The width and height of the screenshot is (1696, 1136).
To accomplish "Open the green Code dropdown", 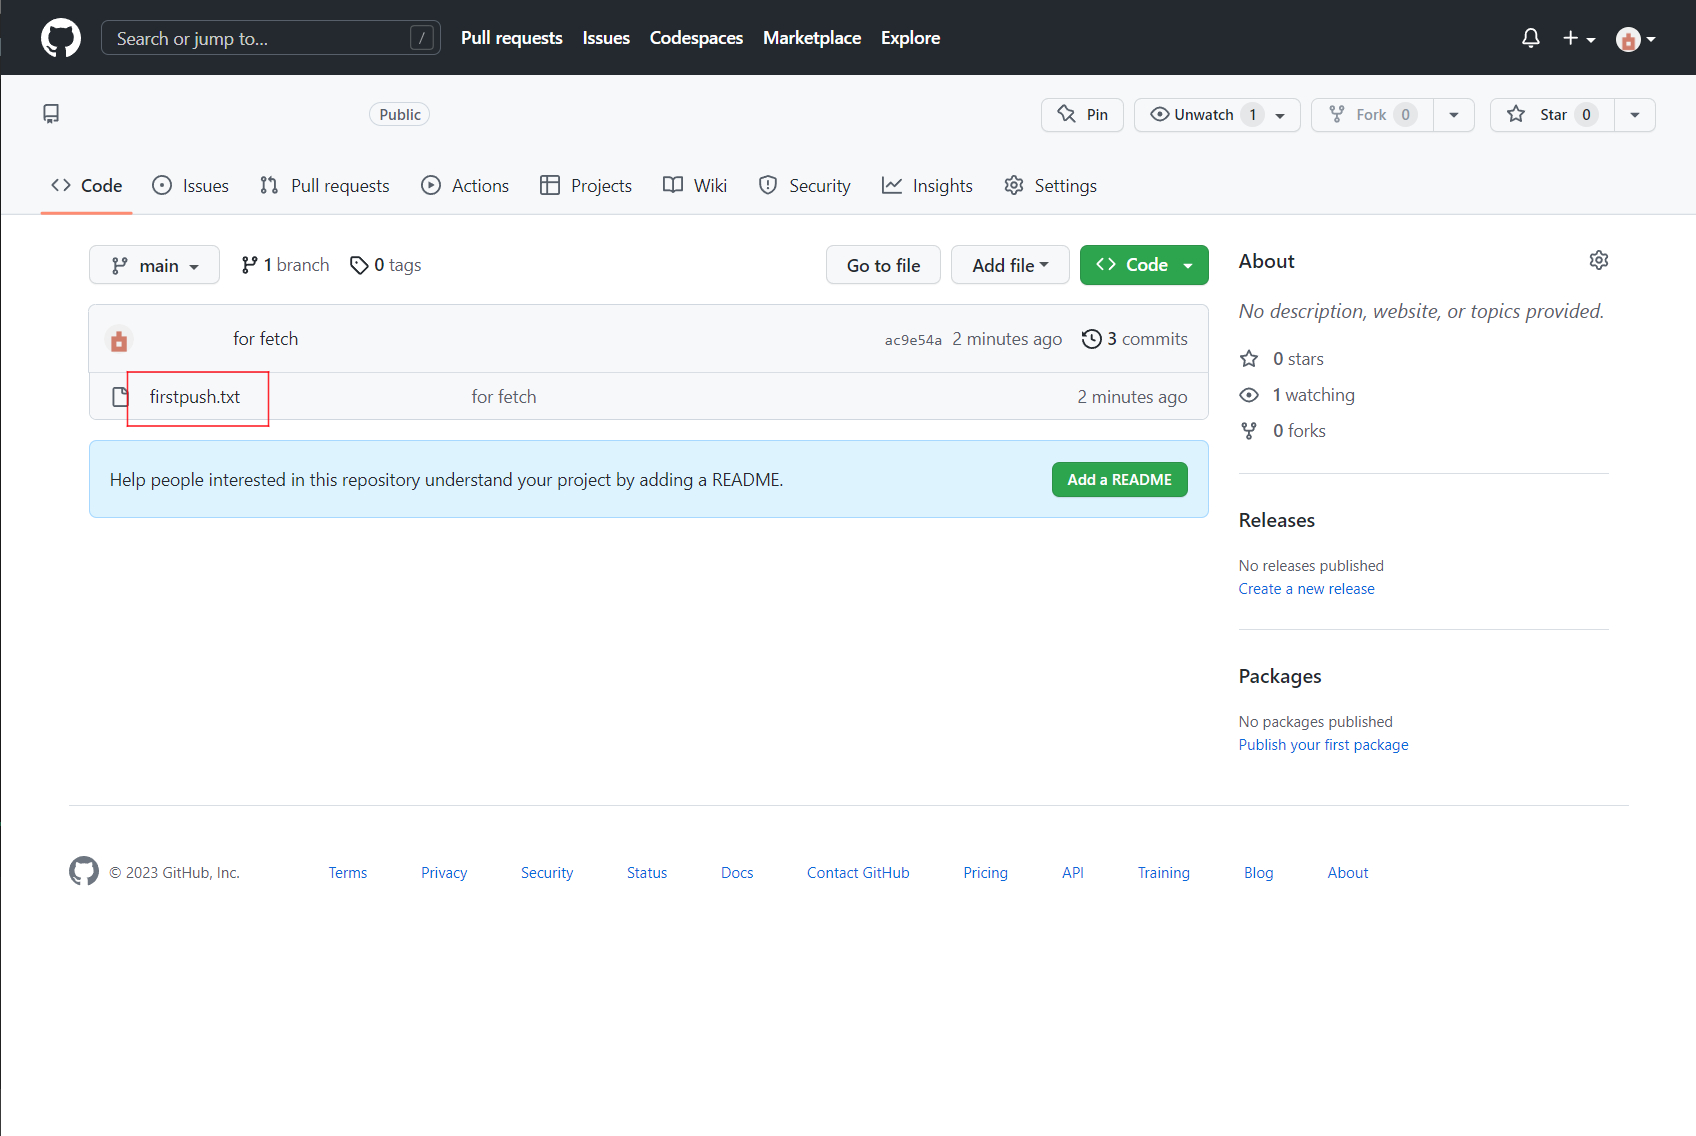I will [x=1144, y=265].
